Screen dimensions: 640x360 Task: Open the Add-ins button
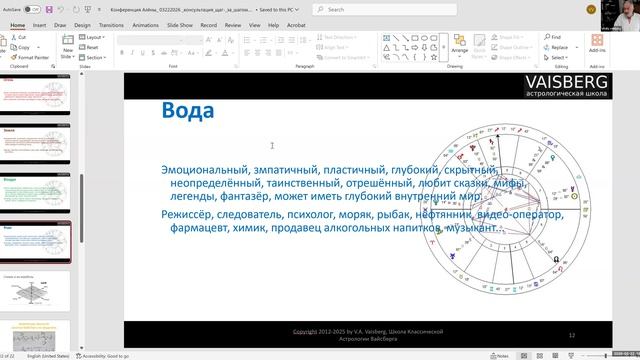(597, 43)
